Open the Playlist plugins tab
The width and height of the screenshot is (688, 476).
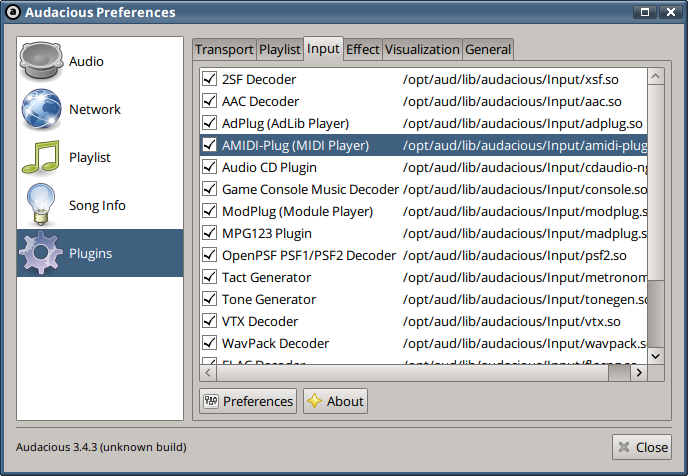280,49
